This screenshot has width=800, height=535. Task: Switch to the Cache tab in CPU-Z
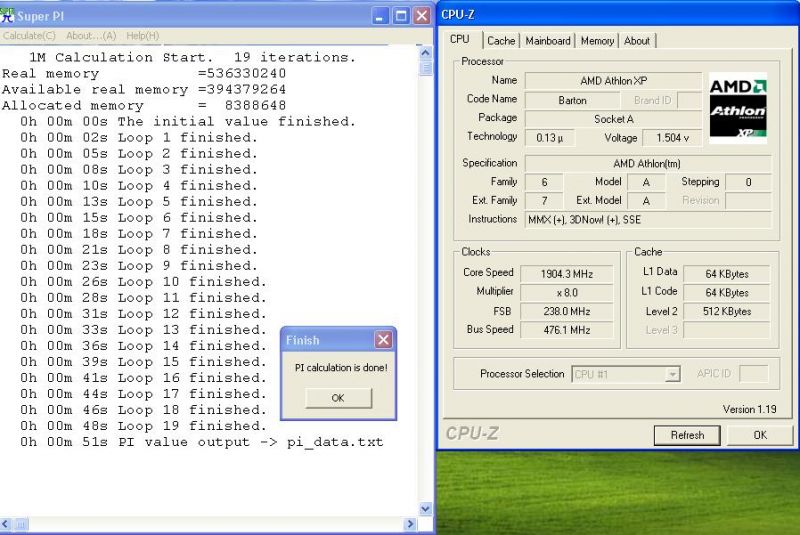pyautogui.click(x=501, y=41)
